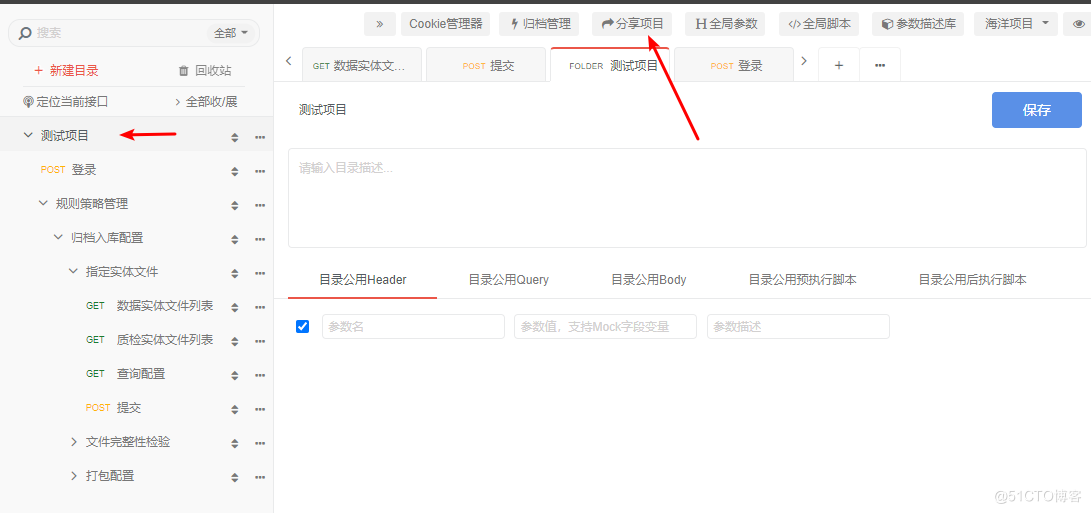
Task: Click the 分享项目 share button
Action: pyautogui.click(x=632, y=24)
